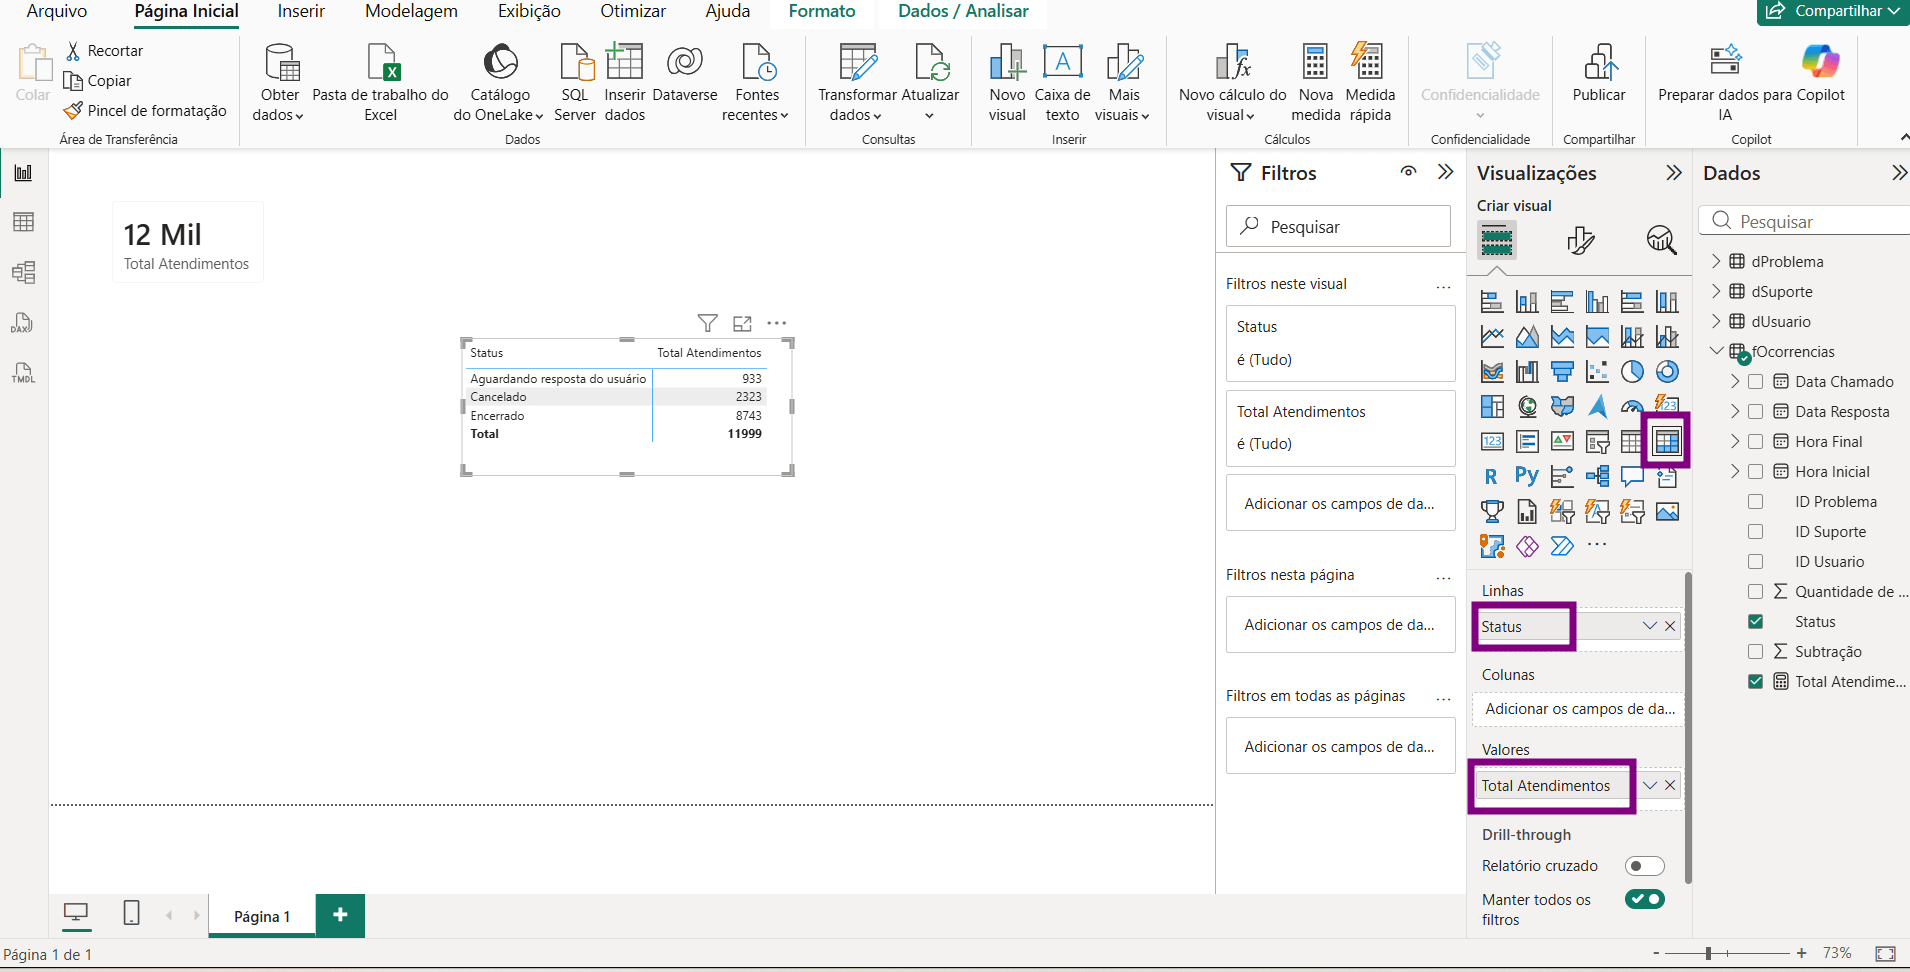Click the filter icon above the matrix visual
Image resolution: width=1910 pixels, height=972 pixels.
708,323
